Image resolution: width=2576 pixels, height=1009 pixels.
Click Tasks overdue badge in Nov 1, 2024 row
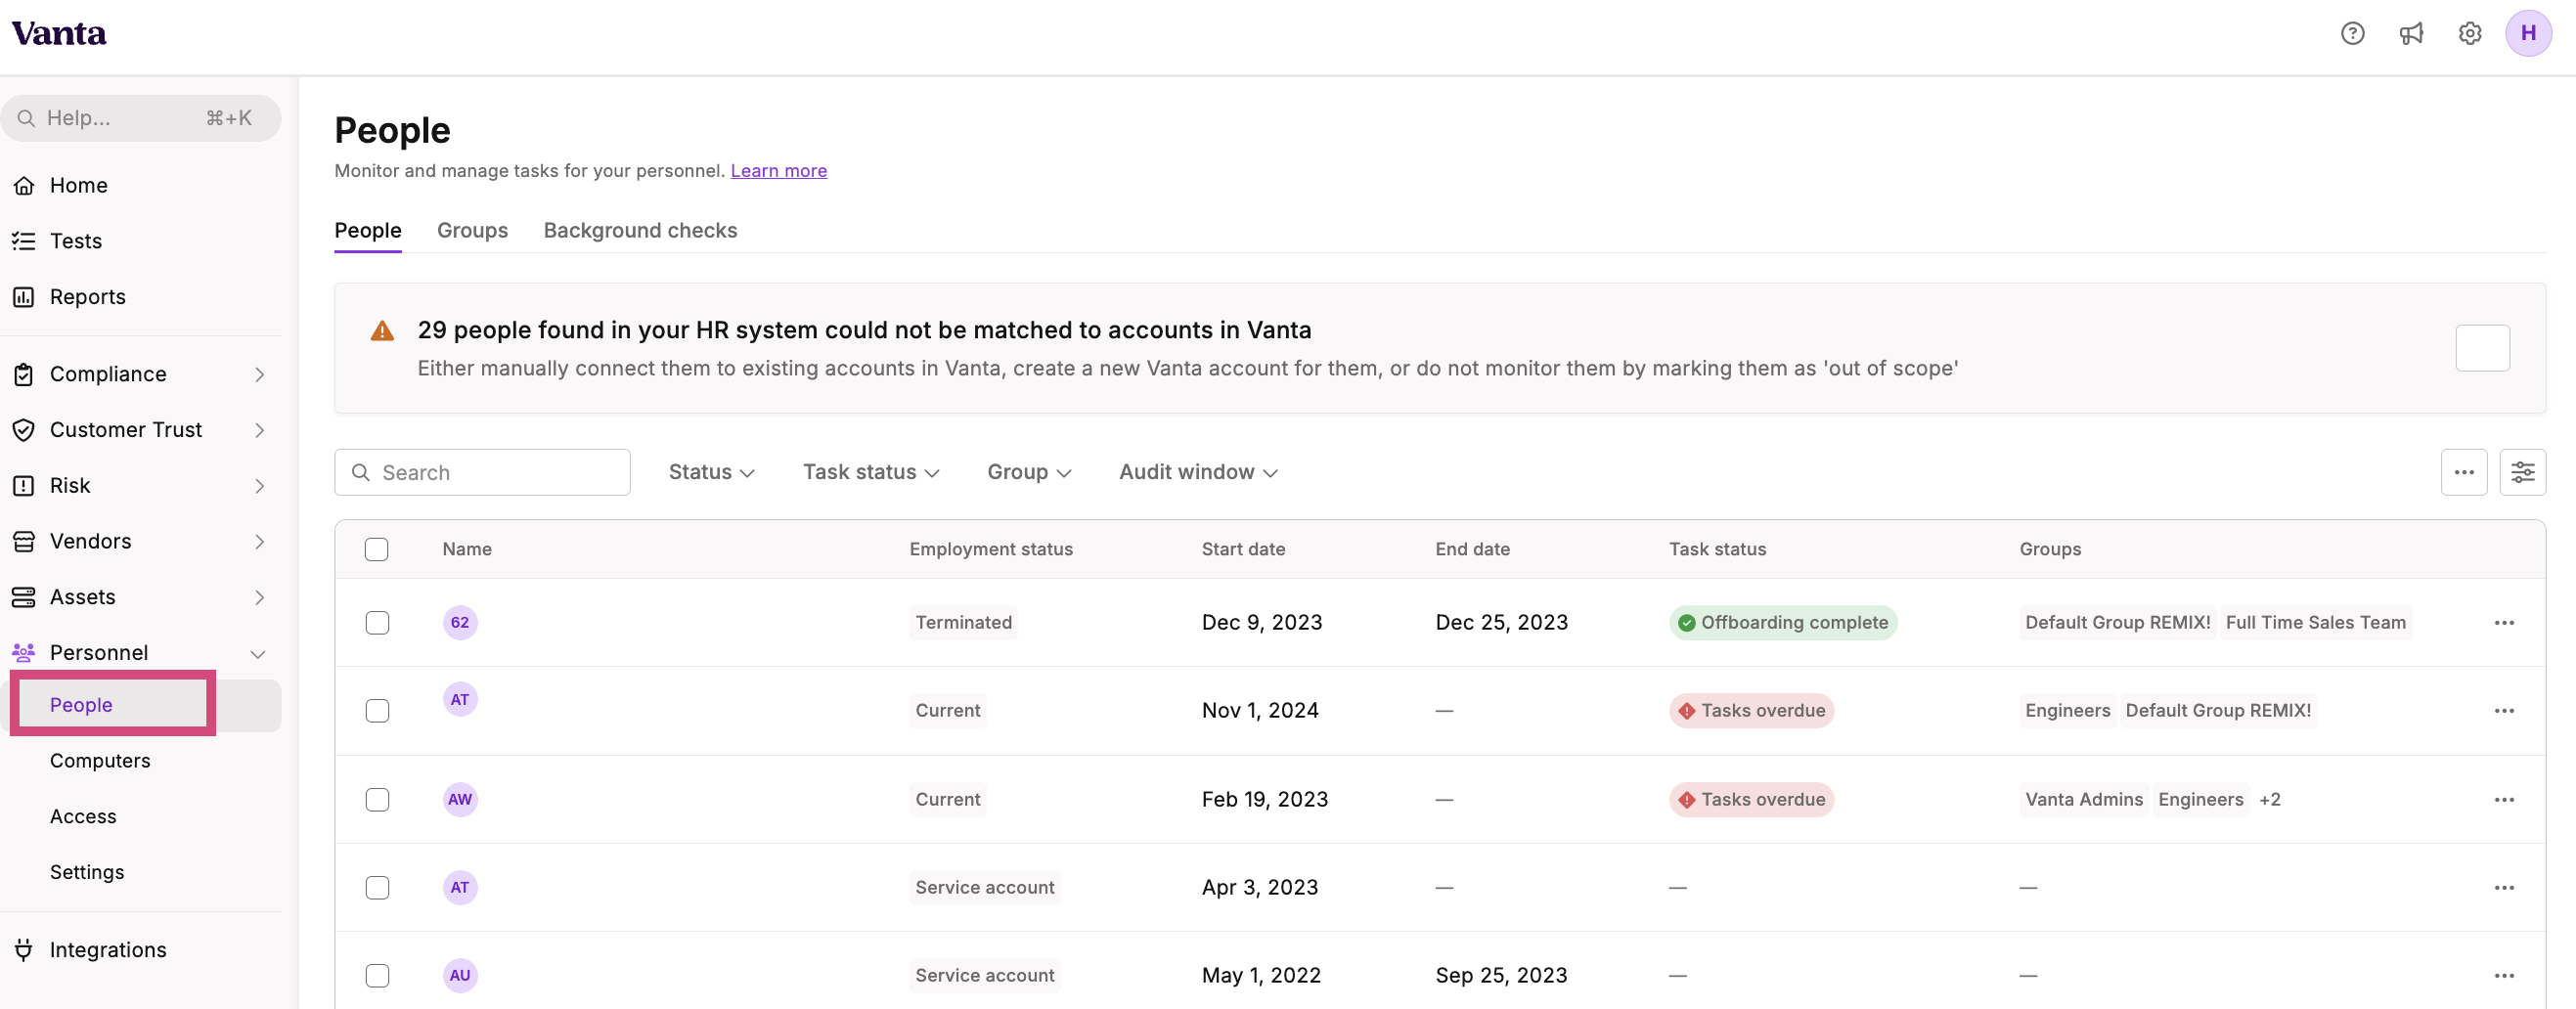pyautogui.click(x=1751, y=710)
